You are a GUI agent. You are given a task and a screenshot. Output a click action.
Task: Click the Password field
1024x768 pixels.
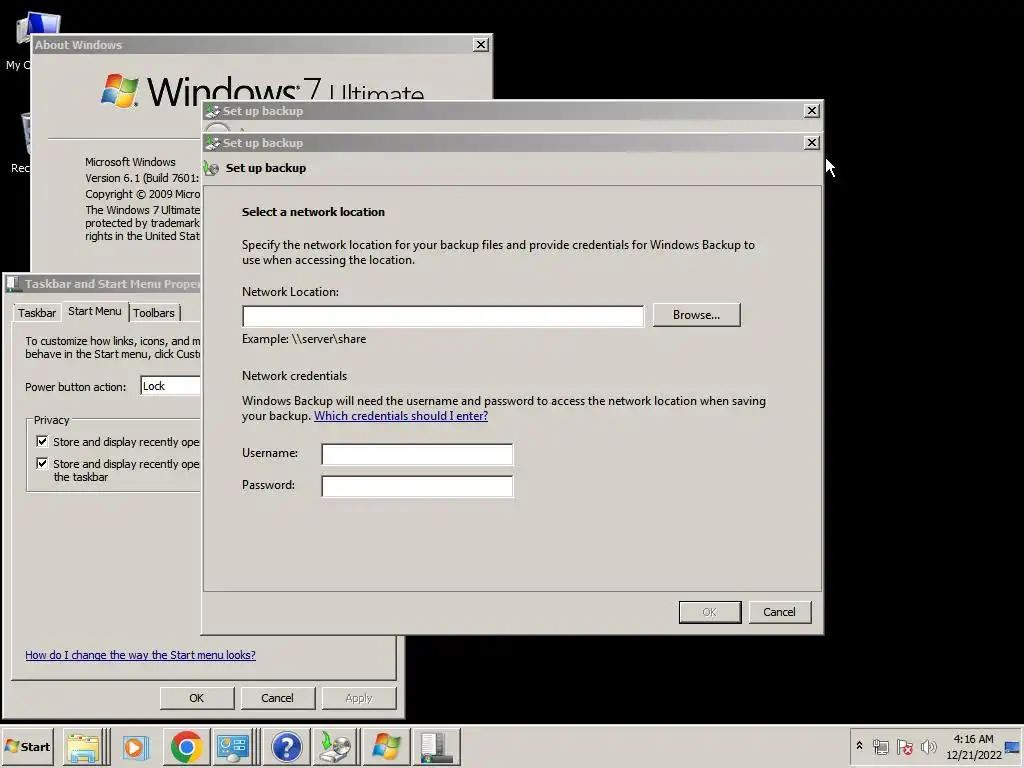tap(417, 486)
